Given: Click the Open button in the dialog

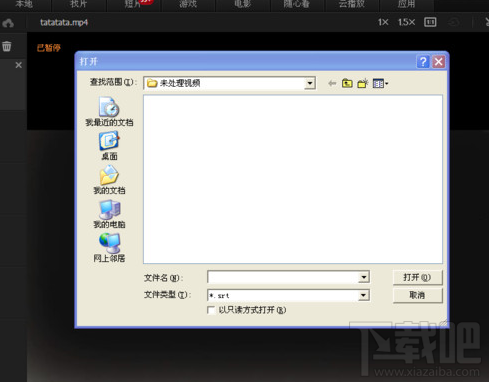Looking at the screenshot, I should [x=418, y=277].
